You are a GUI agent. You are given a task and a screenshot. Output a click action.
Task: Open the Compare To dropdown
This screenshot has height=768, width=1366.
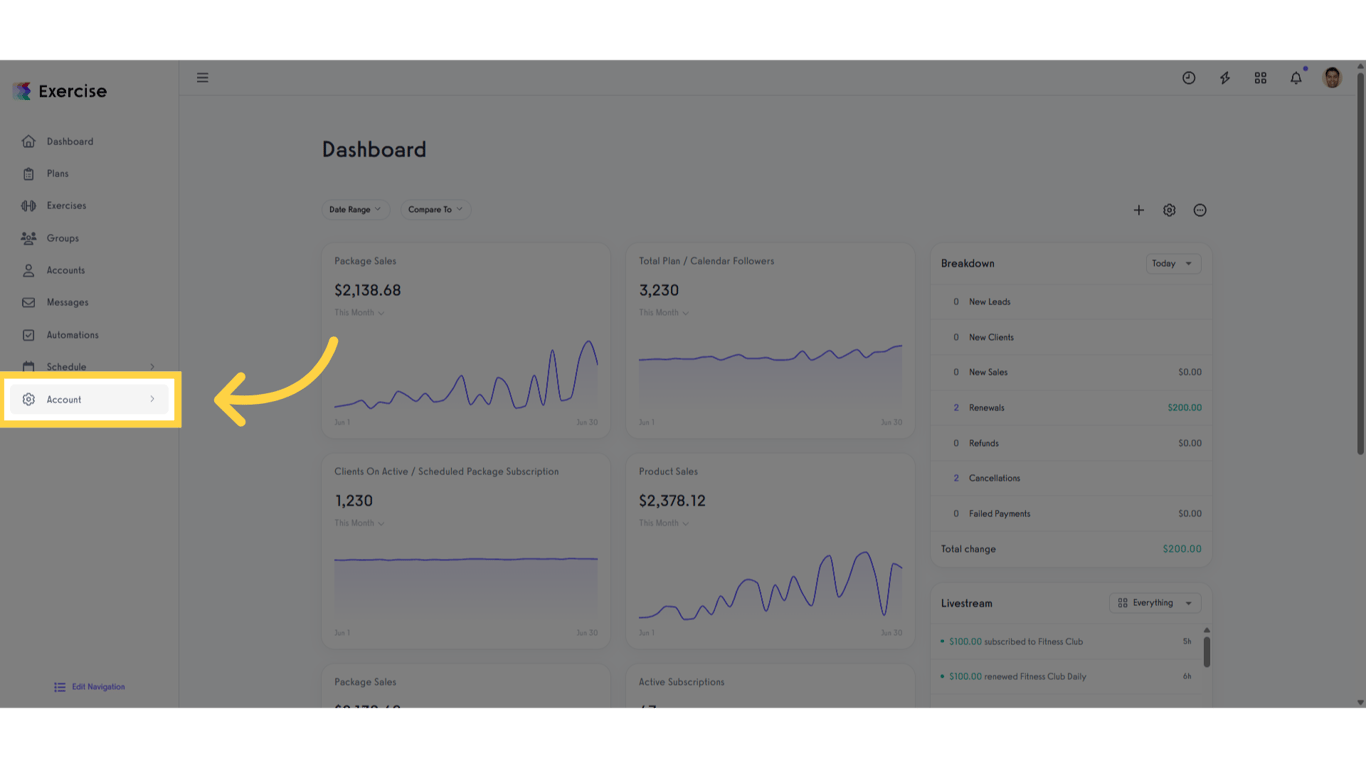pyautogui.click(x=435, y=210)
